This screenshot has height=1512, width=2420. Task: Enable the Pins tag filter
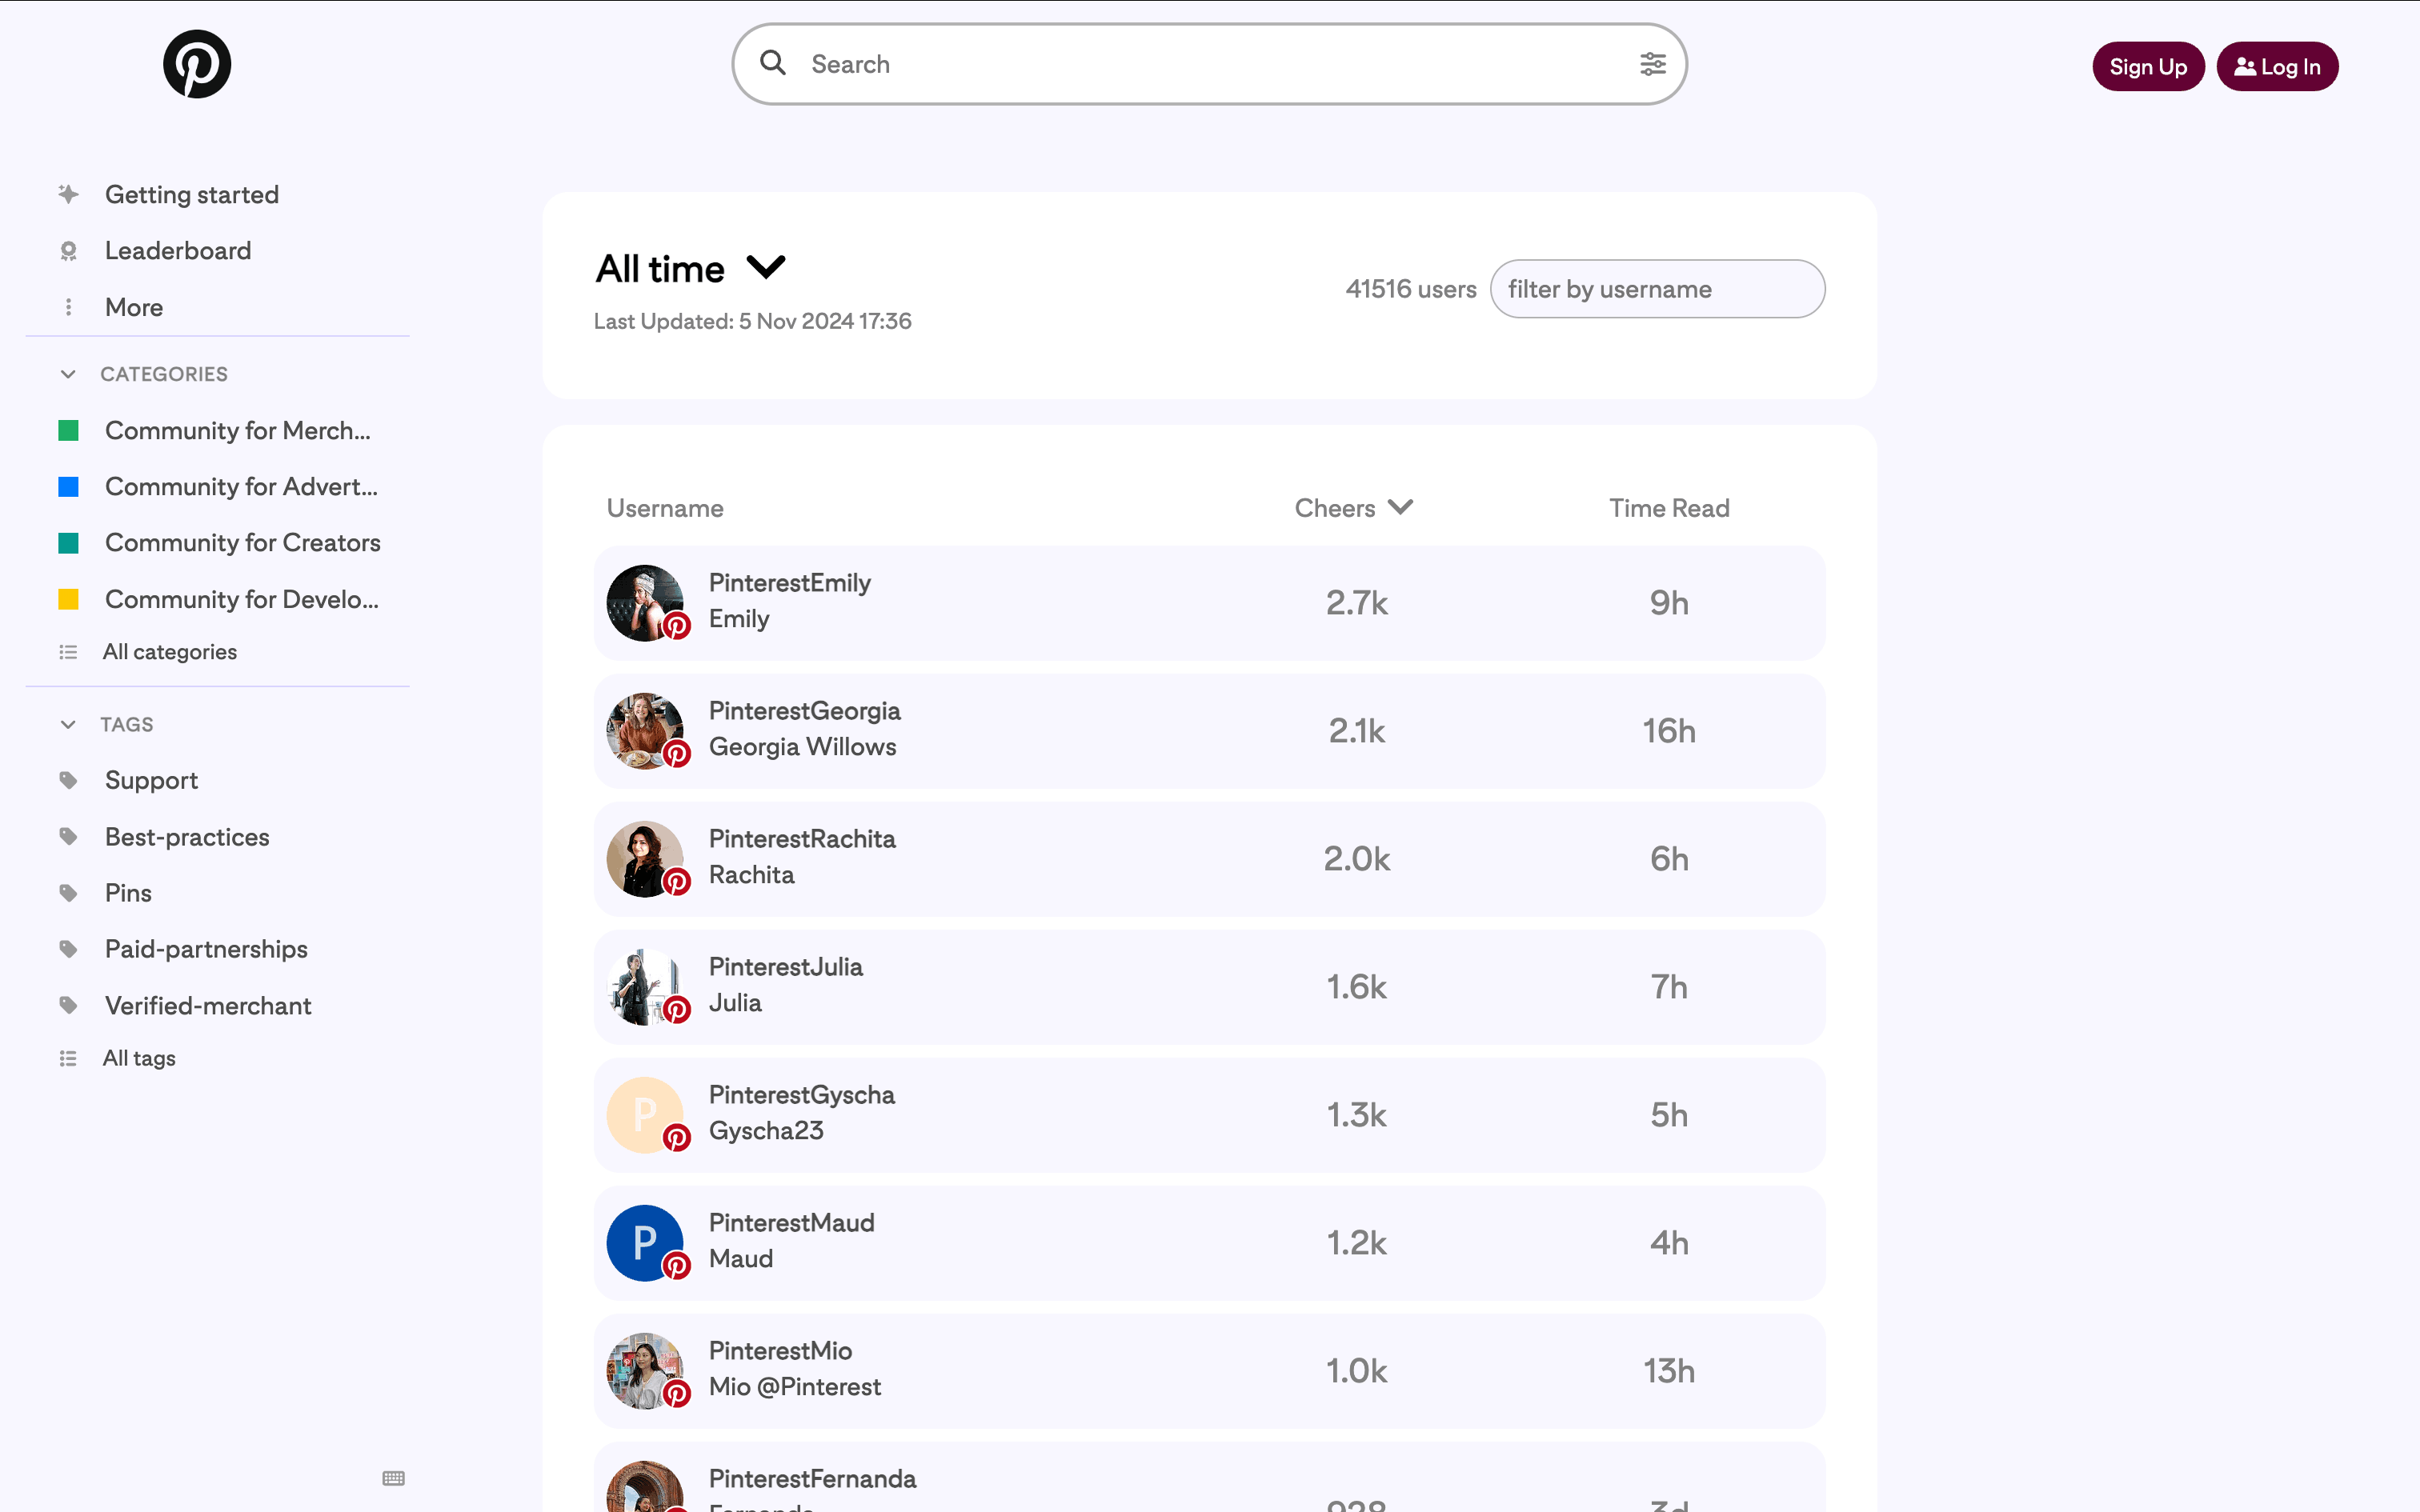pyautogui.click(x=128, y=892)
